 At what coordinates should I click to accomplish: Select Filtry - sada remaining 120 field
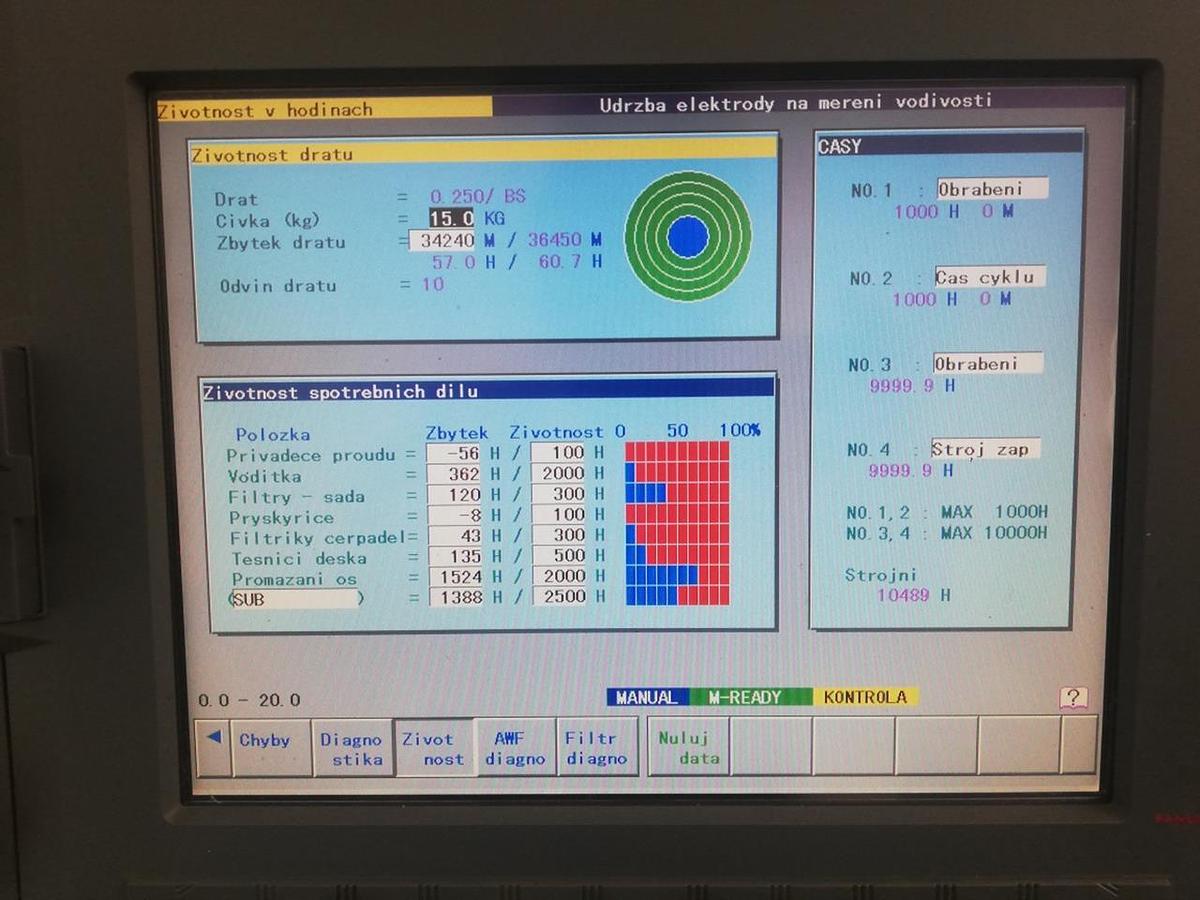pos(455,494)
